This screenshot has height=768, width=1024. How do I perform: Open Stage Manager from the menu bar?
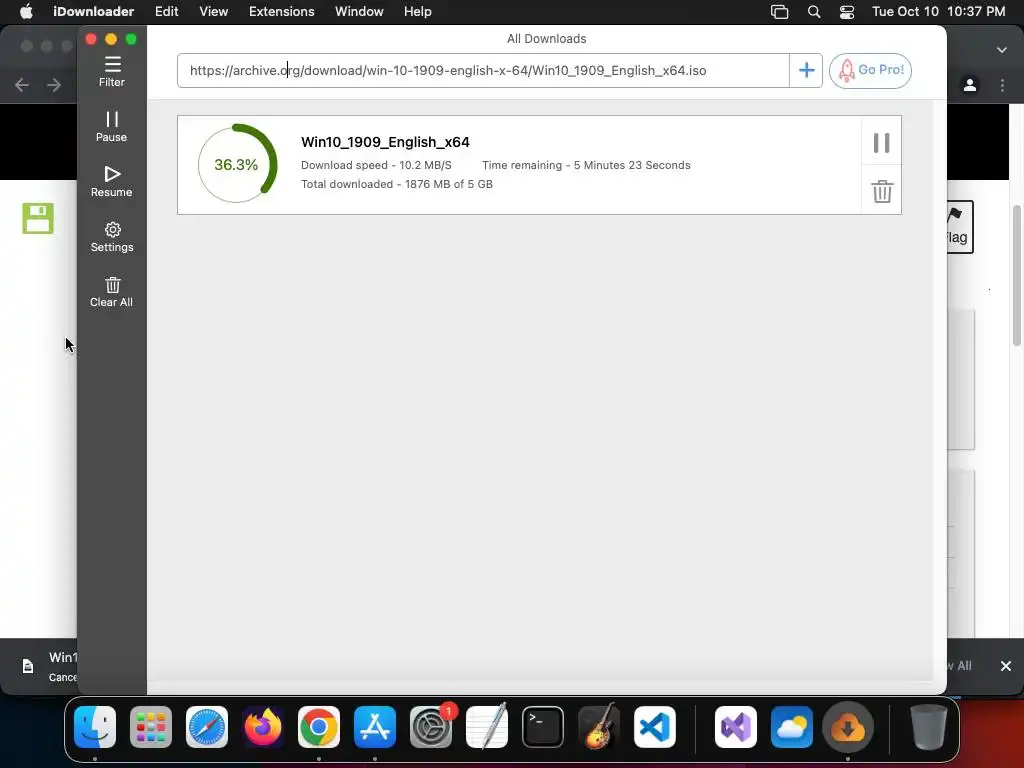tap(779, 12)
